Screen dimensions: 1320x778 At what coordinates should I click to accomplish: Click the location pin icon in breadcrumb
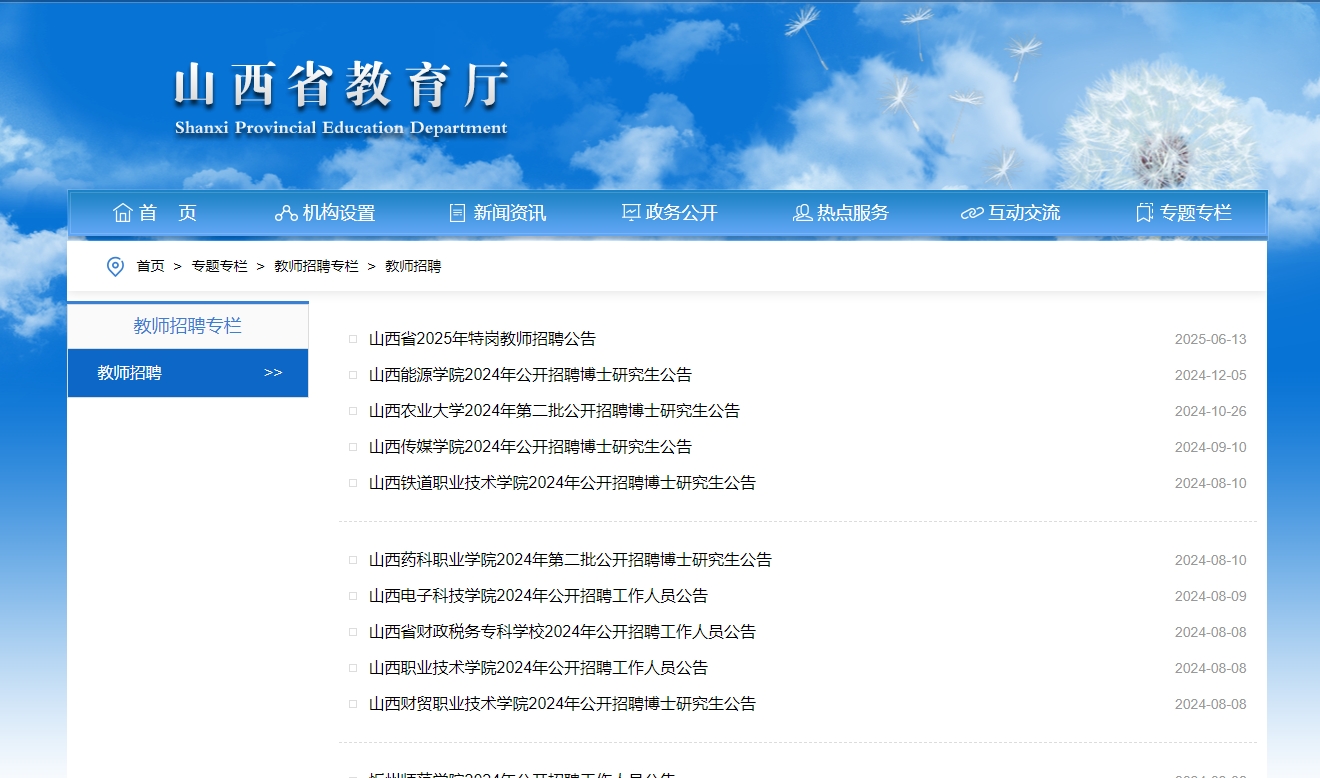coord(115,266)
